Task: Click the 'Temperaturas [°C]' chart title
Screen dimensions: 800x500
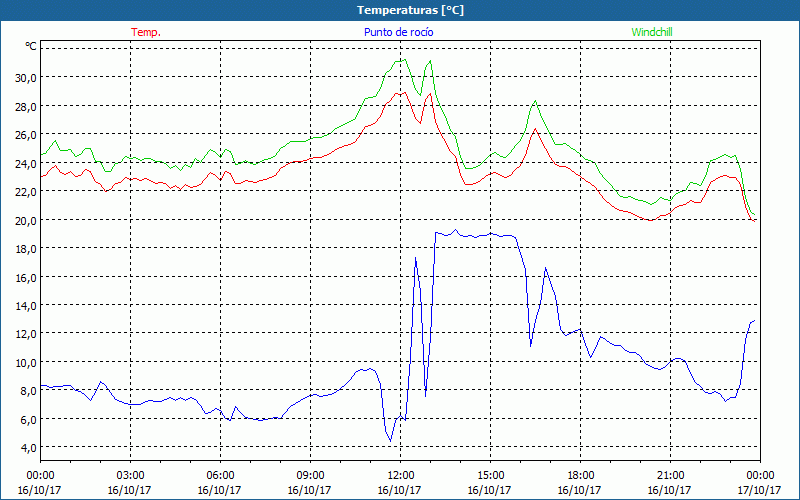Action: [410, 10]
